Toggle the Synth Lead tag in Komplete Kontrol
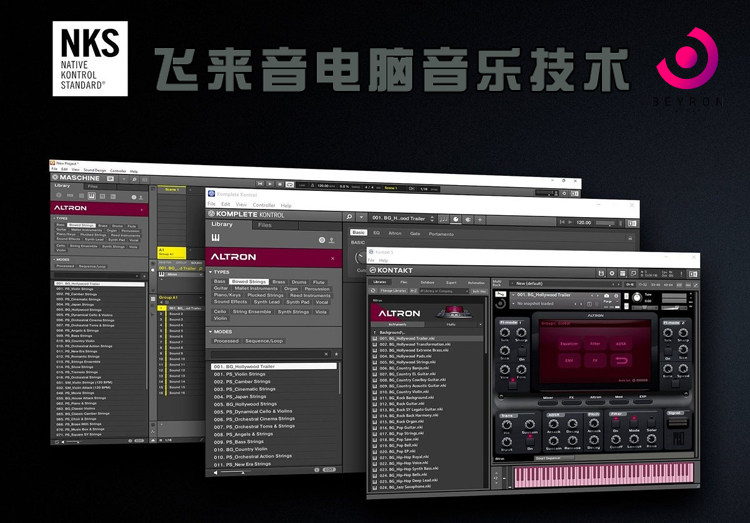 [x=267, y=302]
